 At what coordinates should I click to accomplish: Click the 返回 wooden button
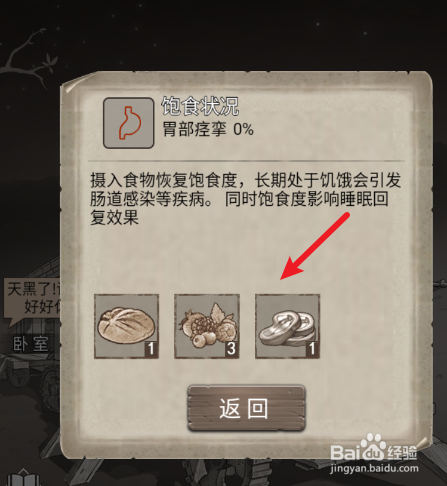(246, 408)
